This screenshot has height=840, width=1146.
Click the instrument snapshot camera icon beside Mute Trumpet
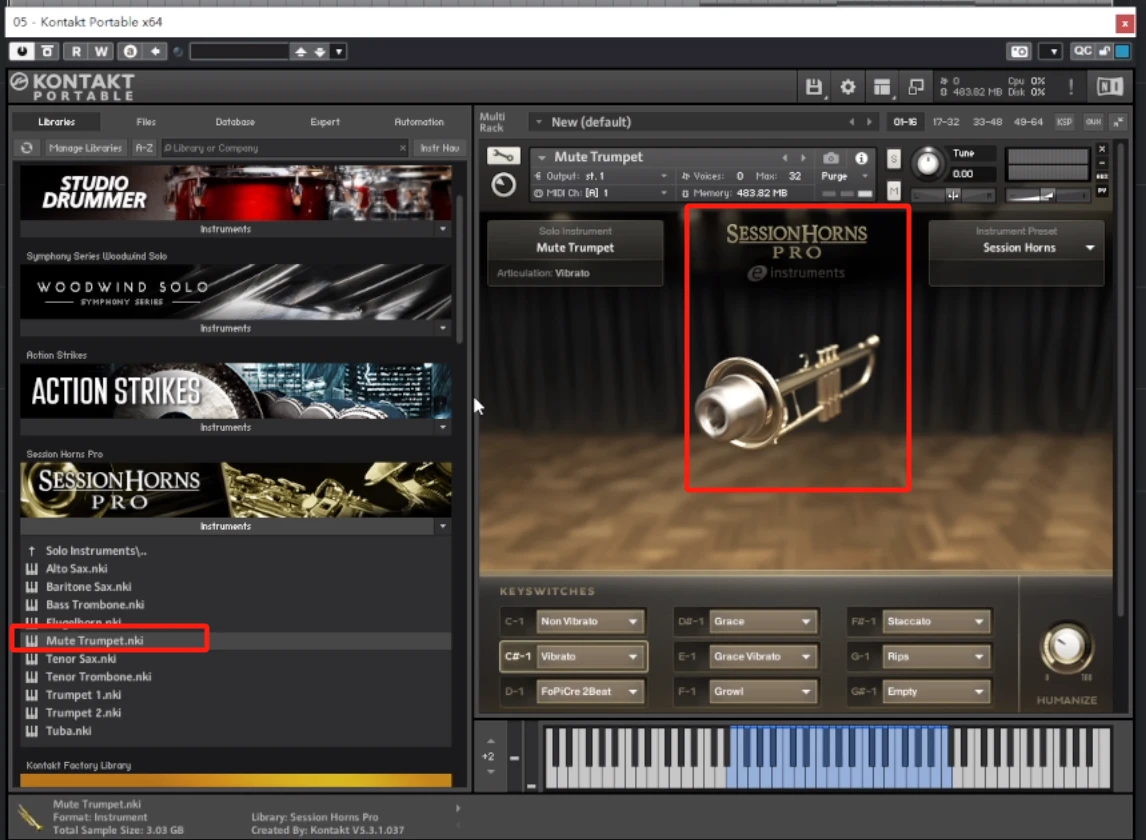831,157
